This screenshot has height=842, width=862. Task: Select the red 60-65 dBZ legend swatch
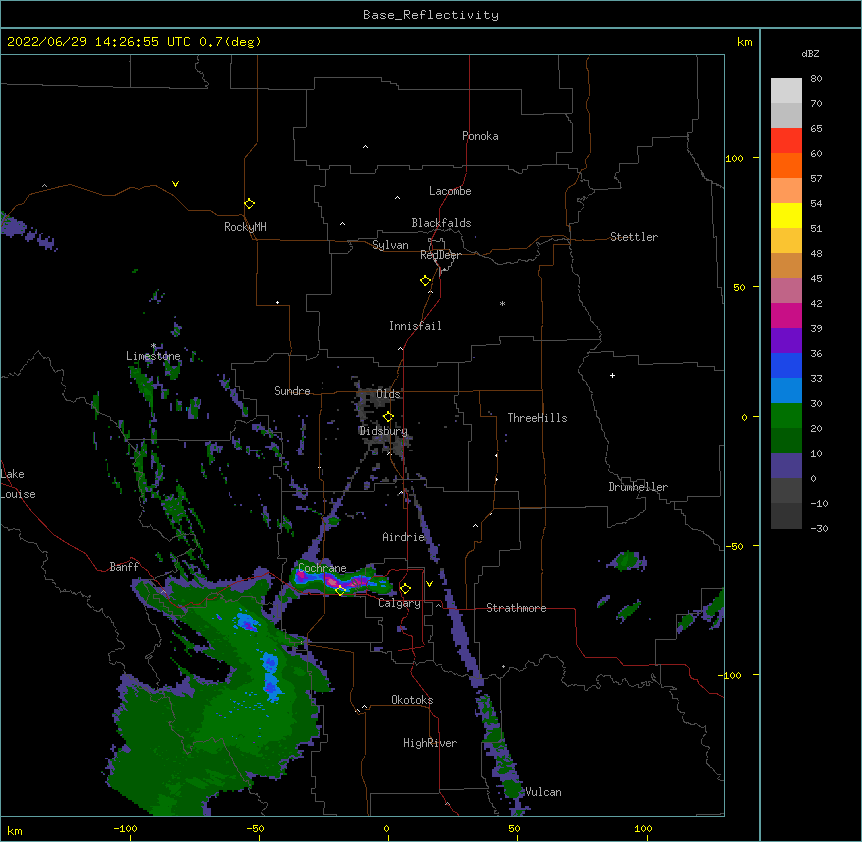[786, 140]
